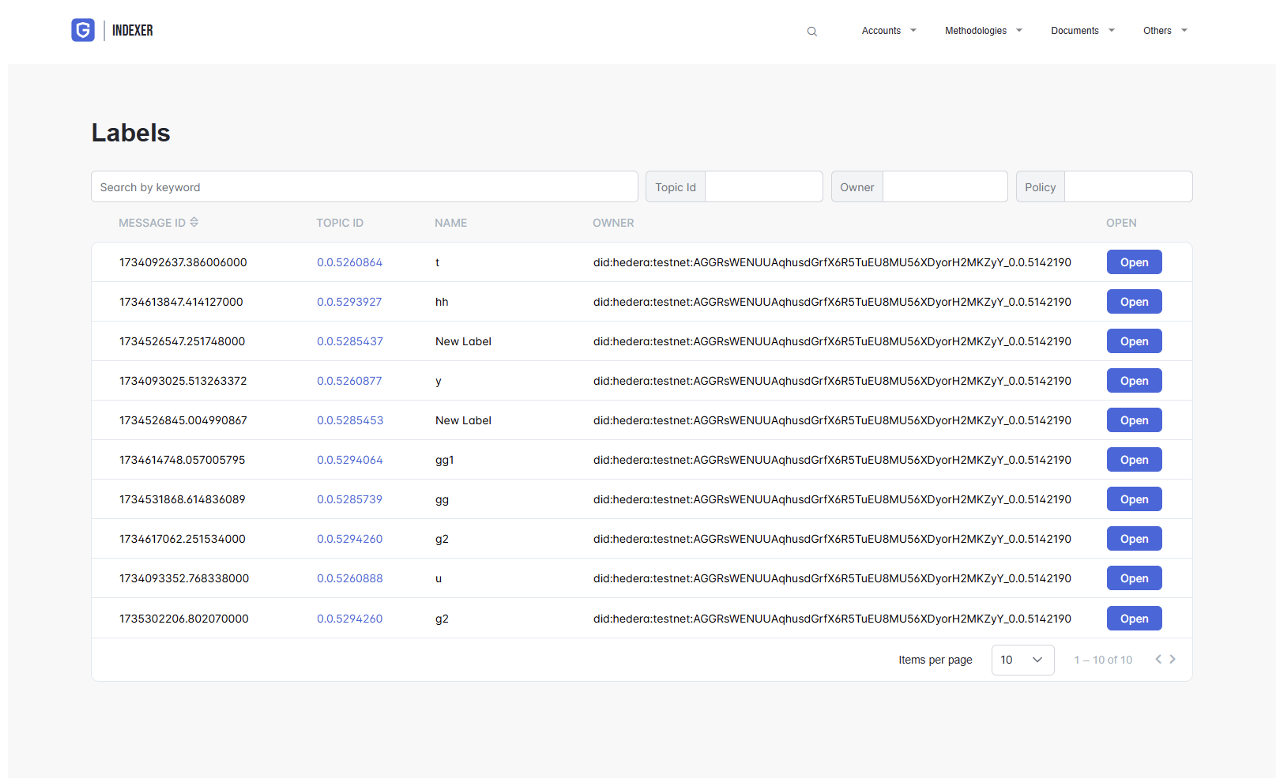
Task: Expand the Accounts menu
Action: (x=888, y=31)
